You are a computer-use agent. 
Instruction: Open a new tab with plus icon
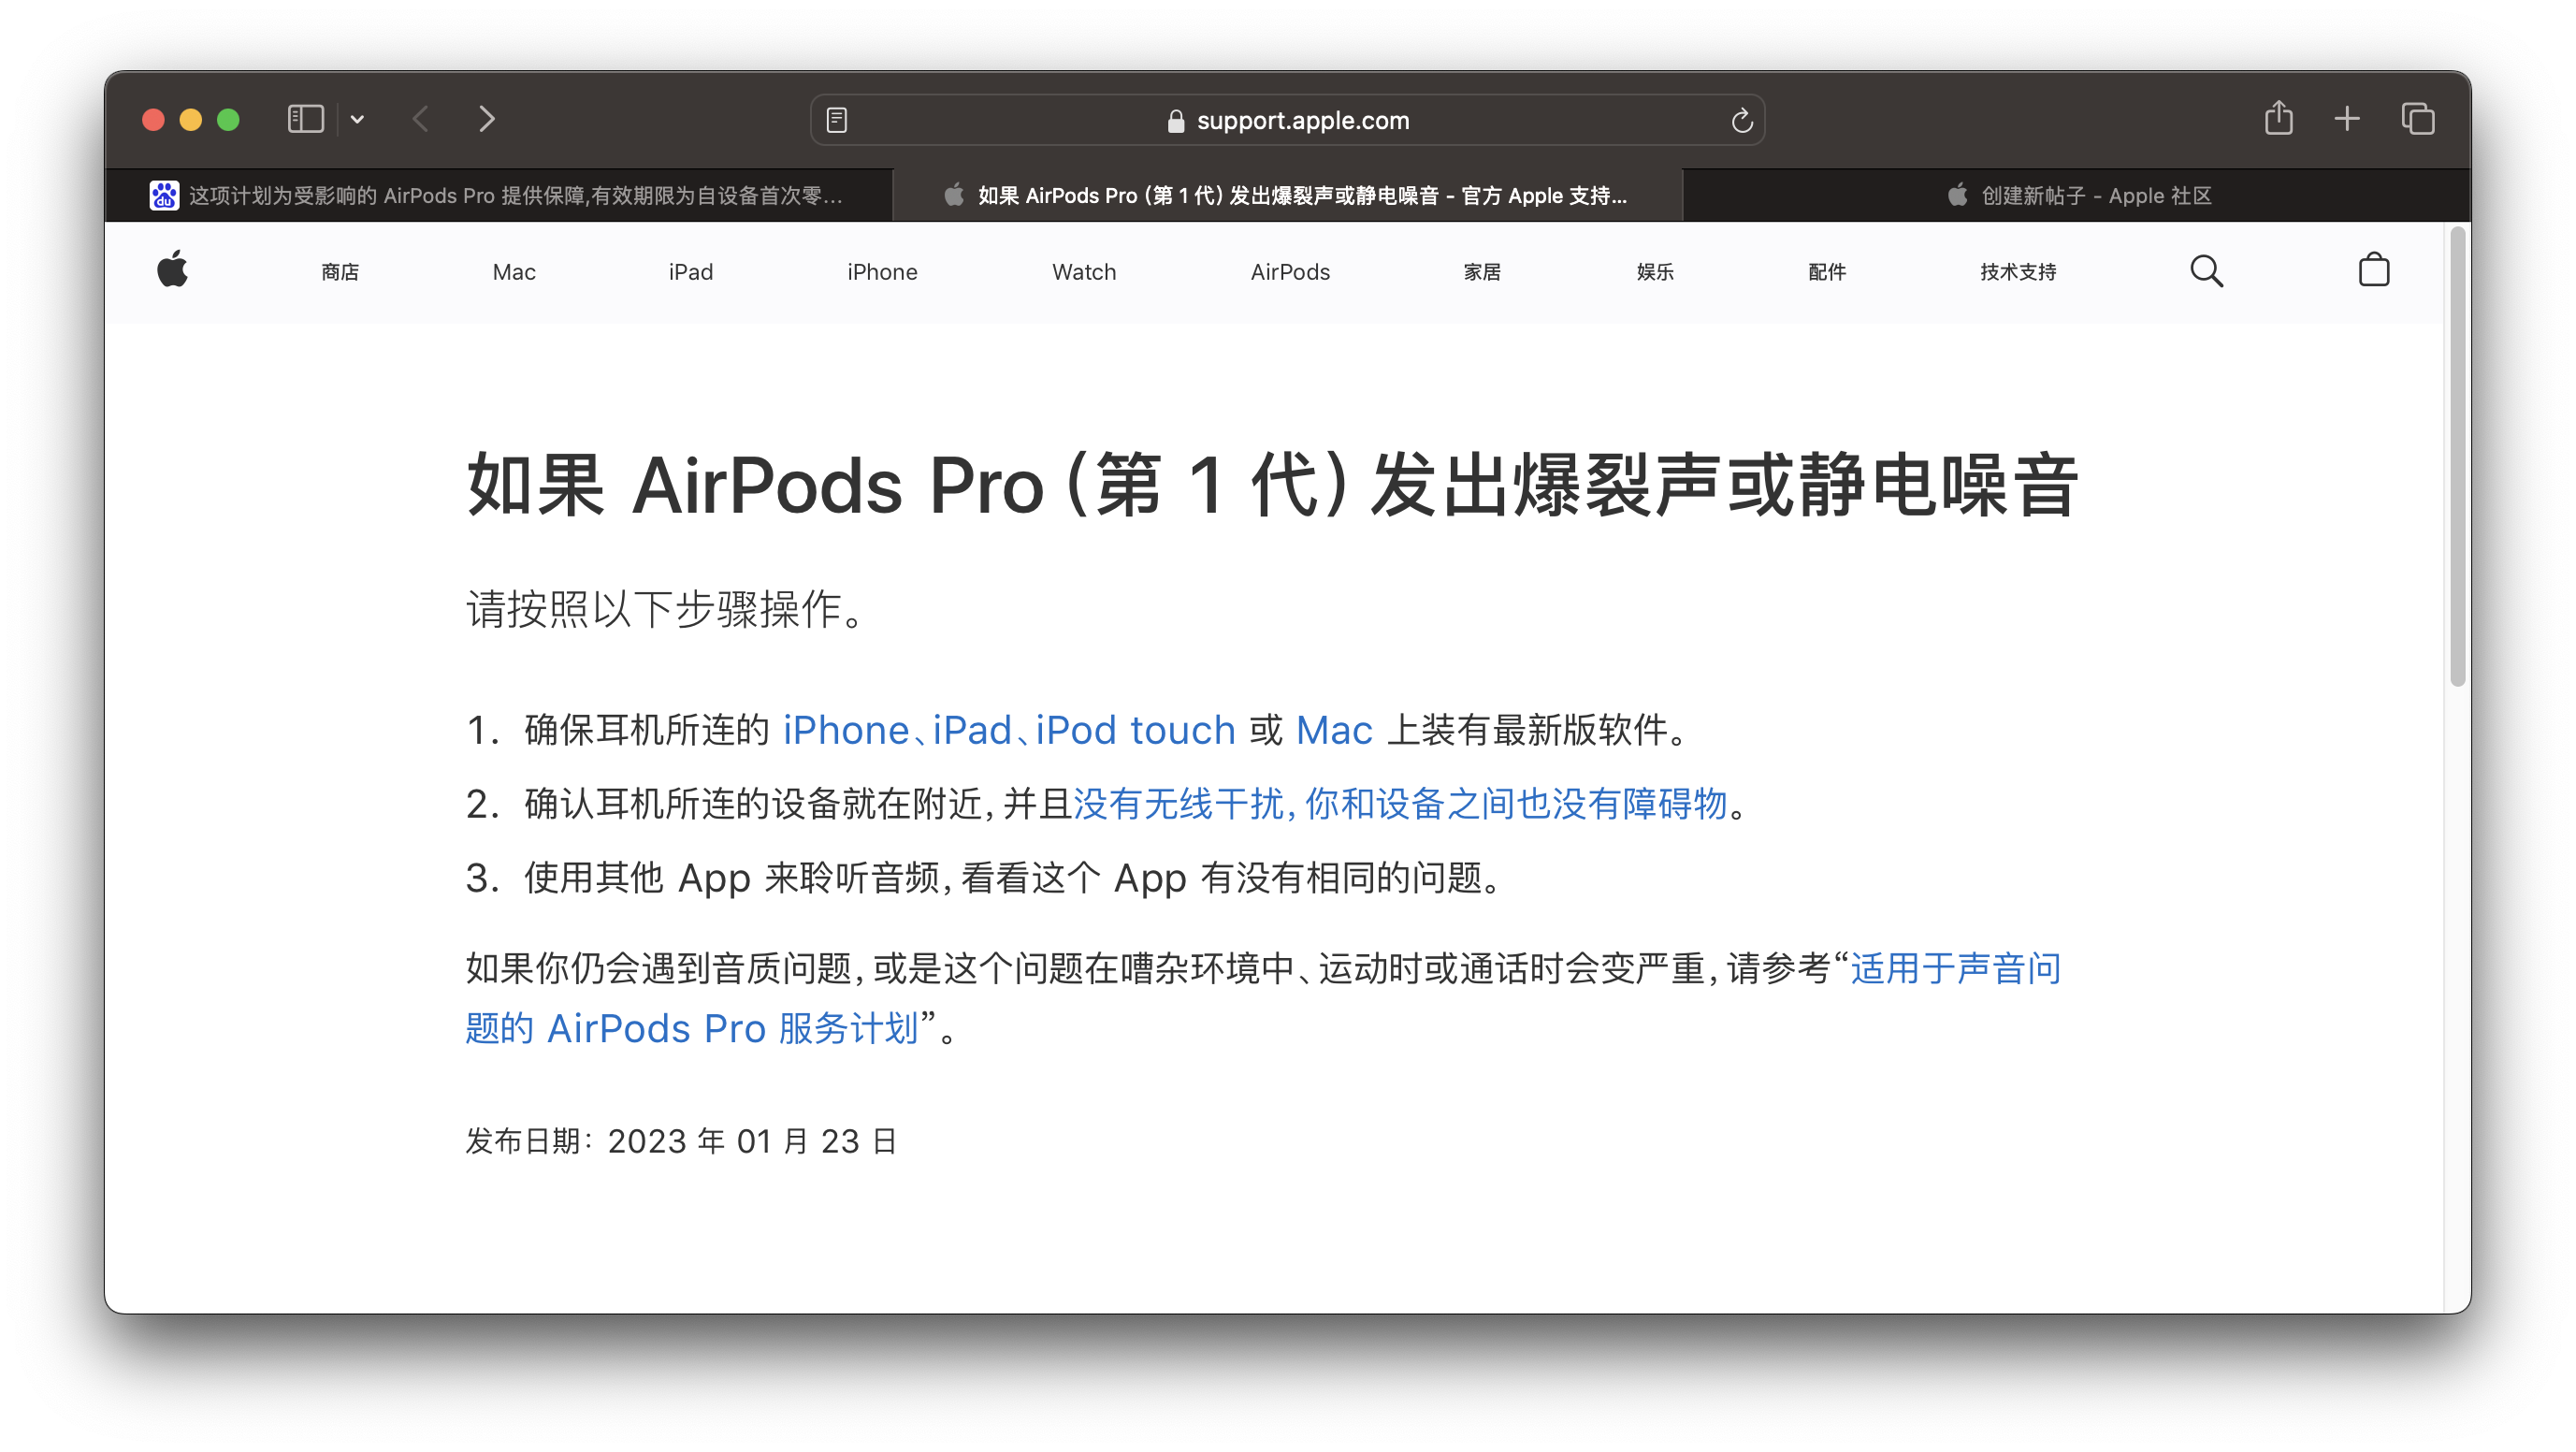coord(2346,119)
